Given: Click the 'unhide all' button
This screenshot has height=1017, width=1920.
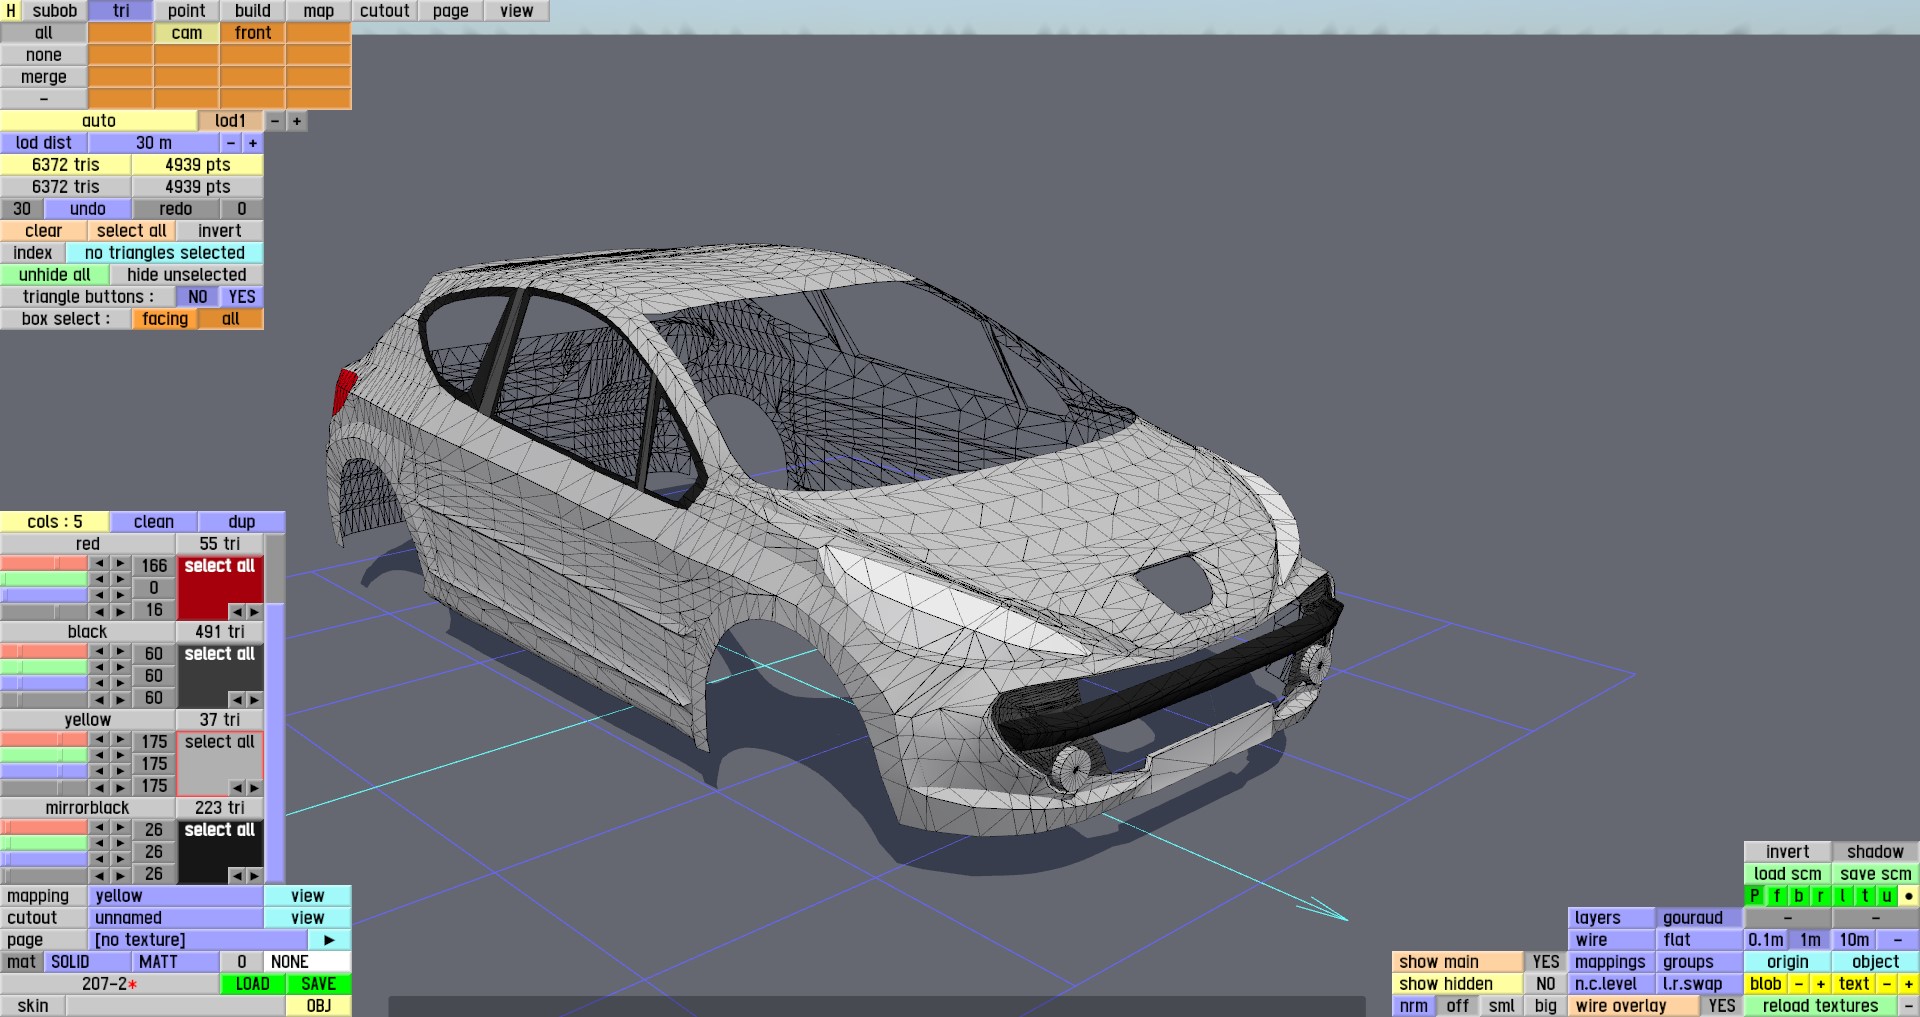Looking at the screenshot, I should pos(55,275).
